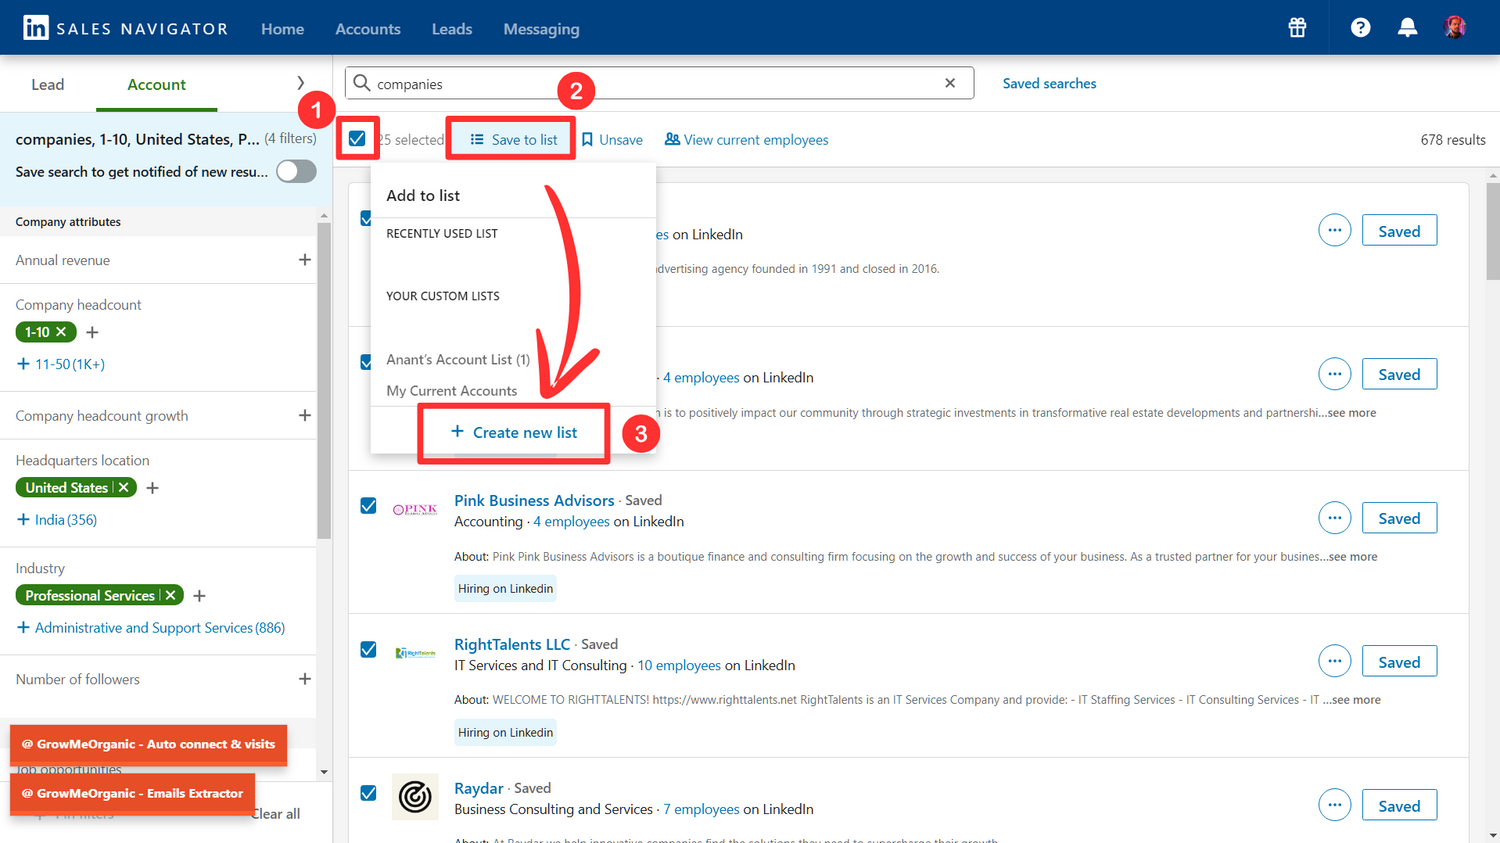Remove the 1-10 headcount filter
The image size is (1500, 843).
click(x=61, y=332)
